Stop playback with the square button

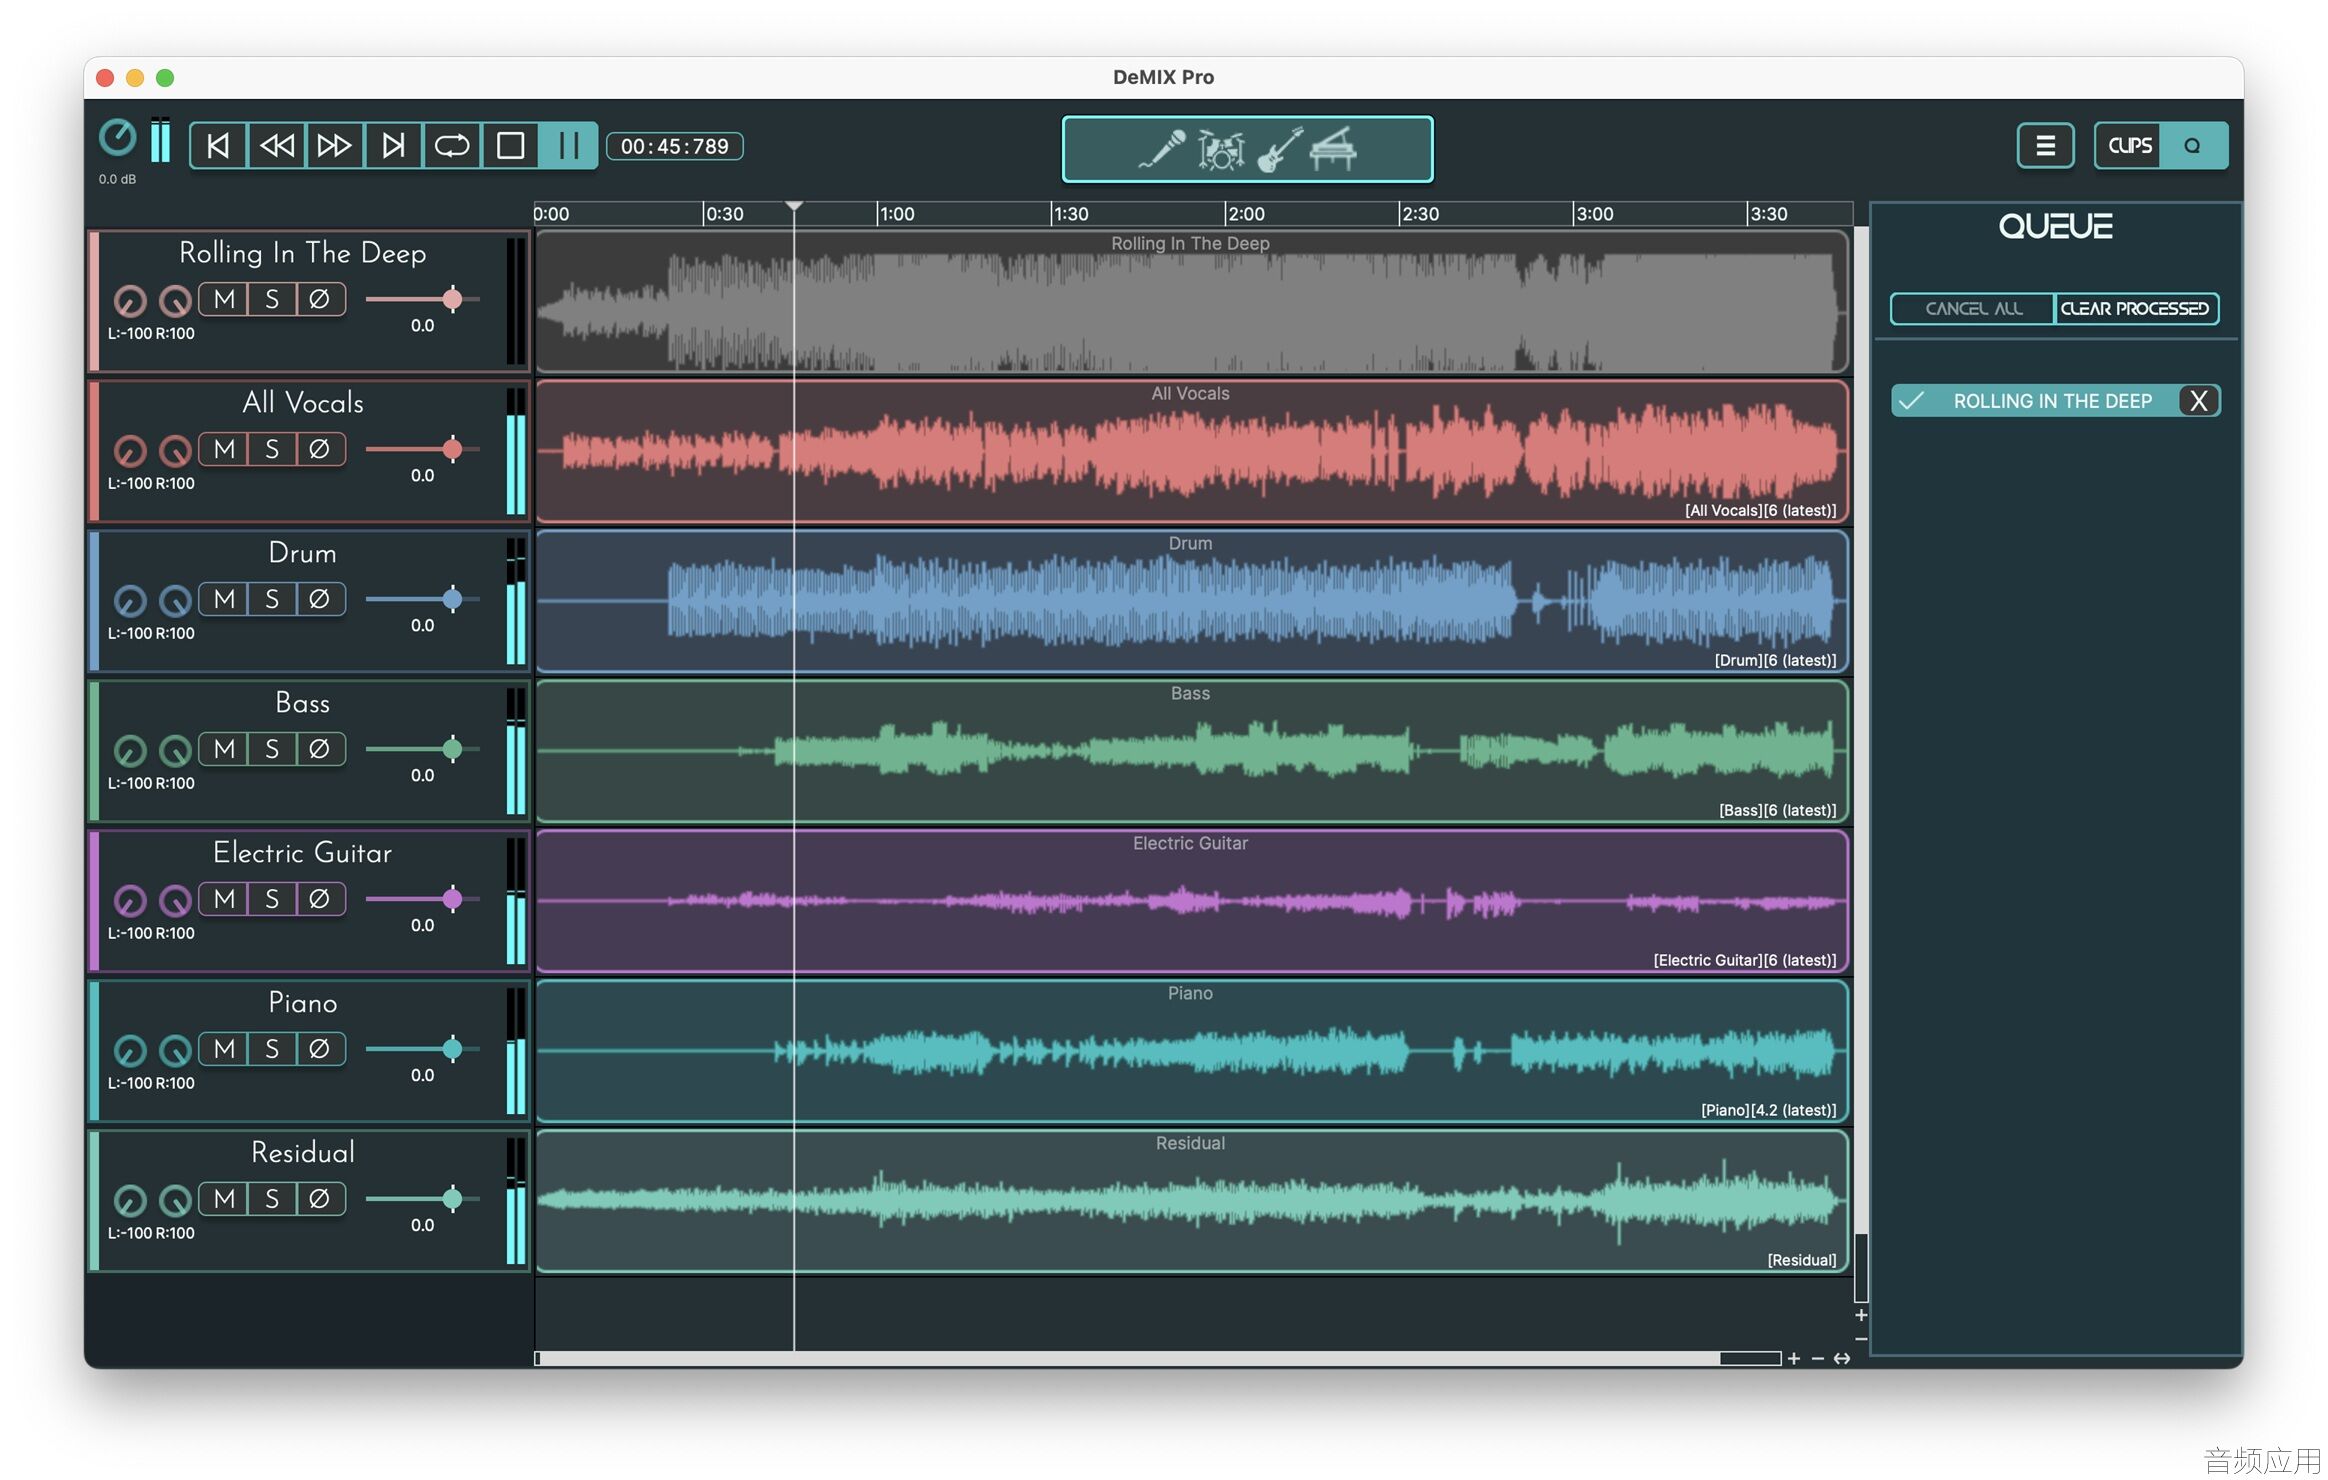[510, 146]
